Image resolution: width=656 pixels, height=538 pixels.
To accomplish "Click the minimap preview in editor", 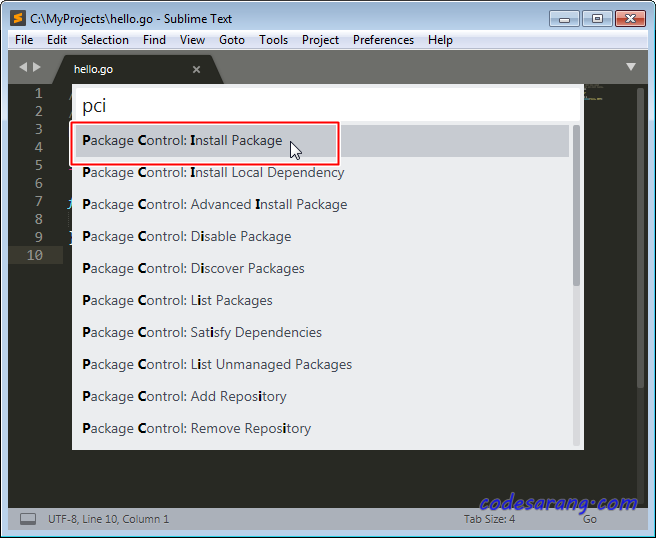I will [594, 93].
